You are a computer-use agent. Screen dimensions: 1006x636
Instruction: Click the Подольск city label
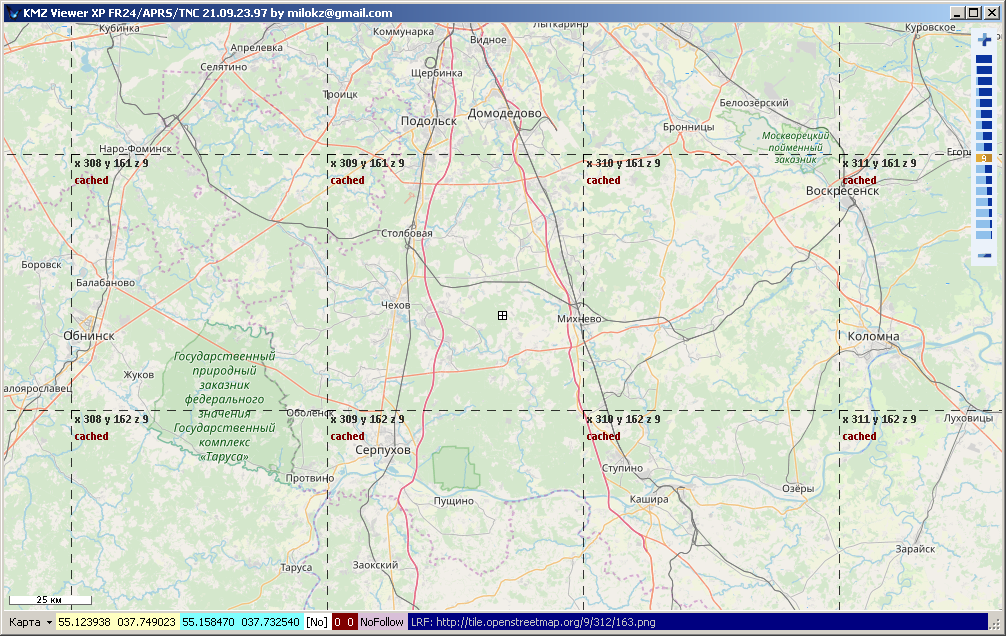429,121
